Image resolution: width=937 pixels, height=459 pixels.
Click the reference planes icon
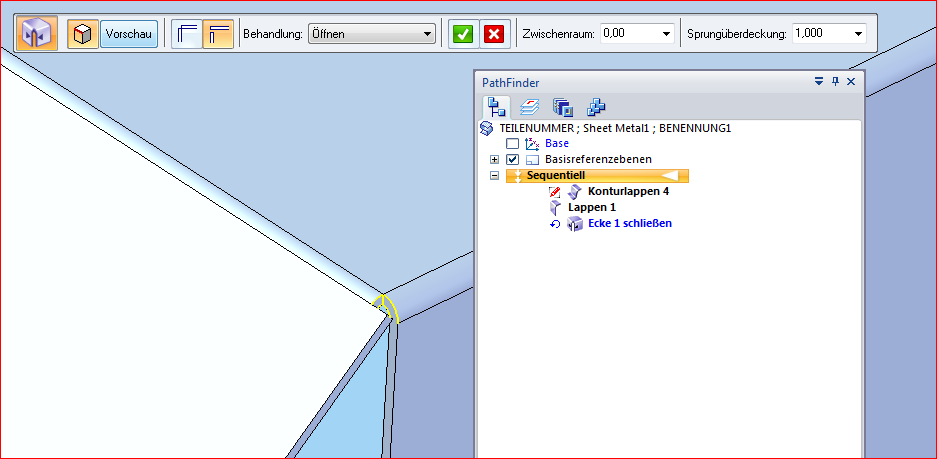click(x=532, y=160)
